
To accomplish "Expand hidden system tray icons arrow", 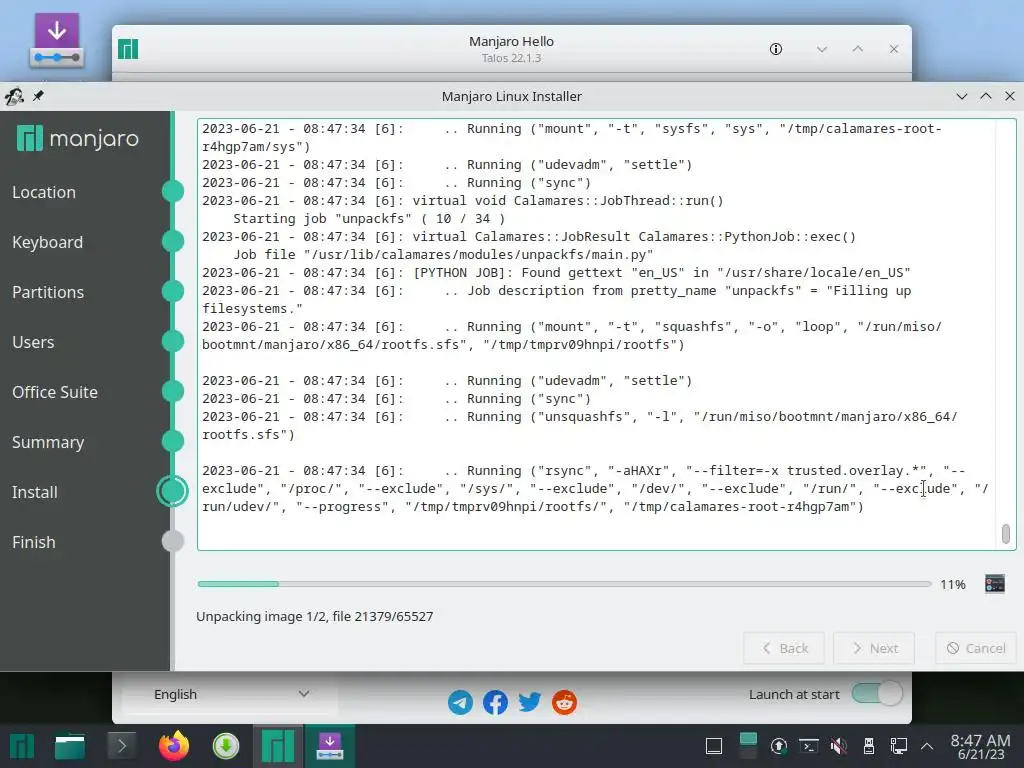I will click(x=927, y=746).
